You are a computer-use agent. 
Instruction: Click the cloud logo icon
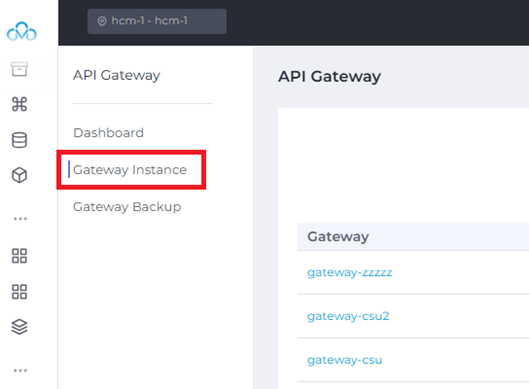click(x=22, y=31)
